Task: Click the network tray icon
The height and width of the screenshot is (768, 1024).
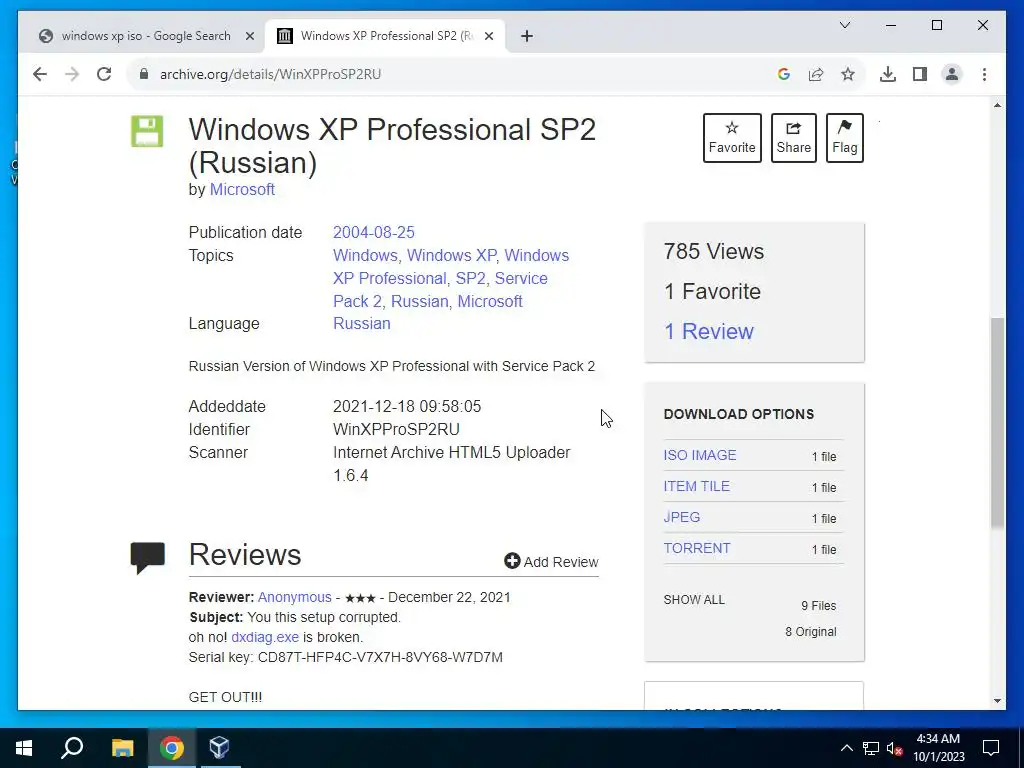Action: click(871, 748)
